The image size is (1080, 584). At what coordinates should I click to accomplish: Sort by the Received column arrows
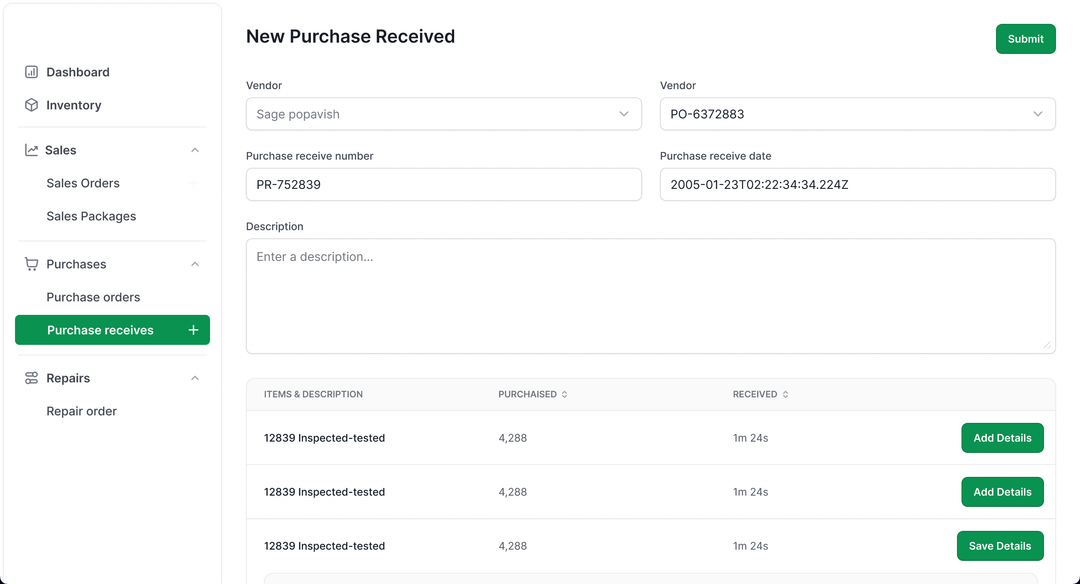tap(785, 394)
